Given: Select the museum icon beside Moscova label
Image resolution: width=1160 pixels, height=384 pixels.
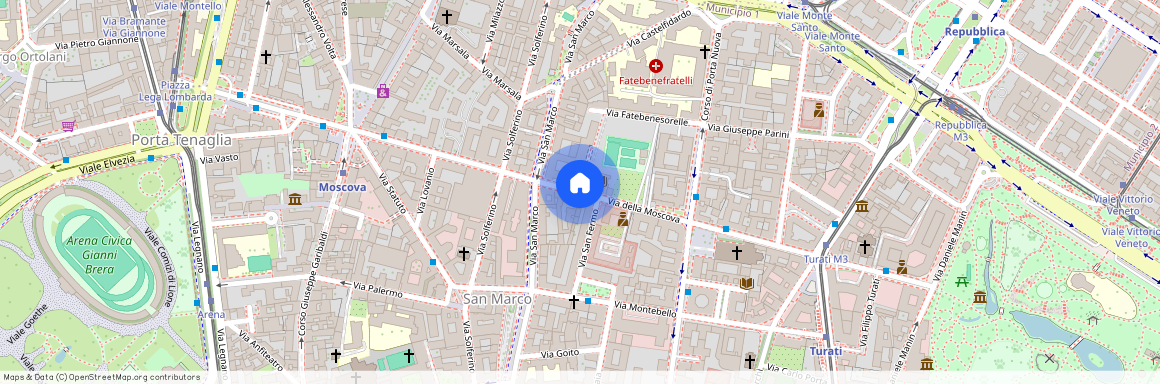Looking at the screenshot, I should click(295, 199).
